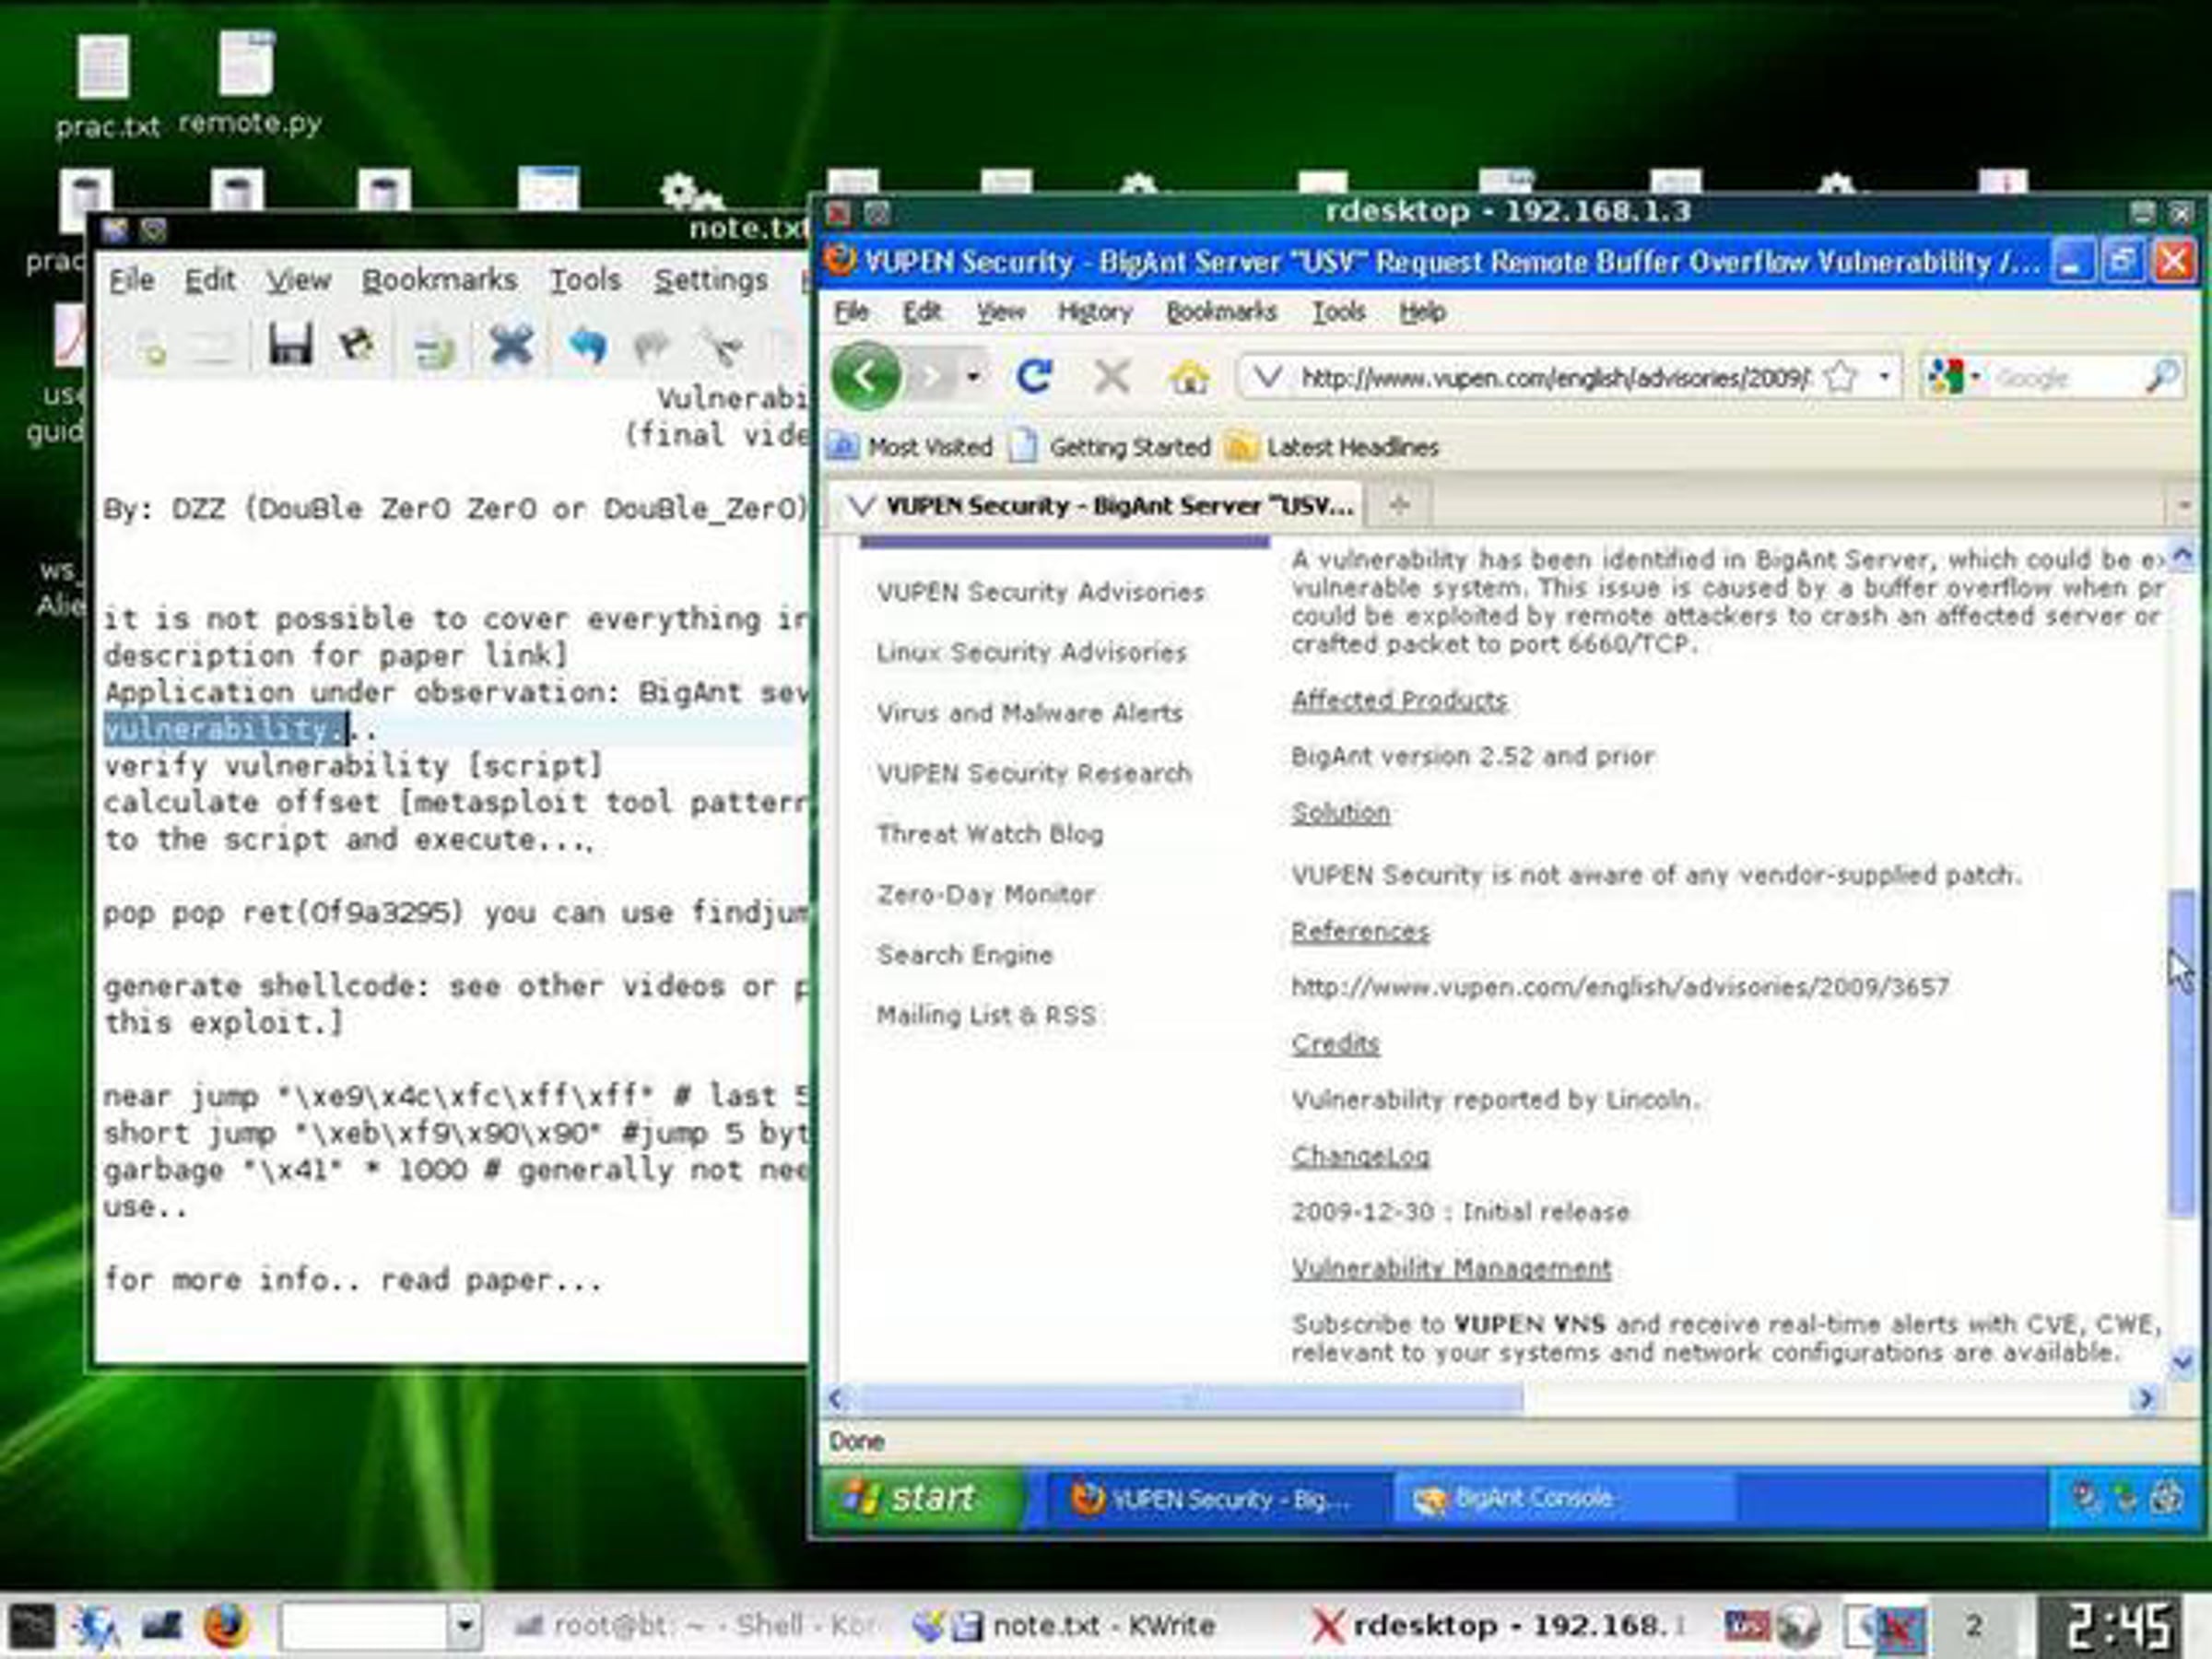Open KWrite File menu
The height and width of the screenshot is (1659, 2212).
click(131, 280)
